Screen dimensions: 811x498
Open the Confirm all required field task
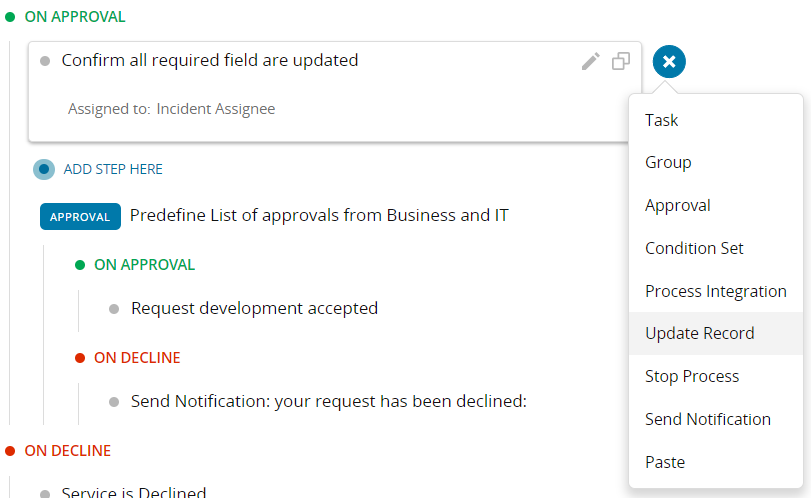[210, 60]
